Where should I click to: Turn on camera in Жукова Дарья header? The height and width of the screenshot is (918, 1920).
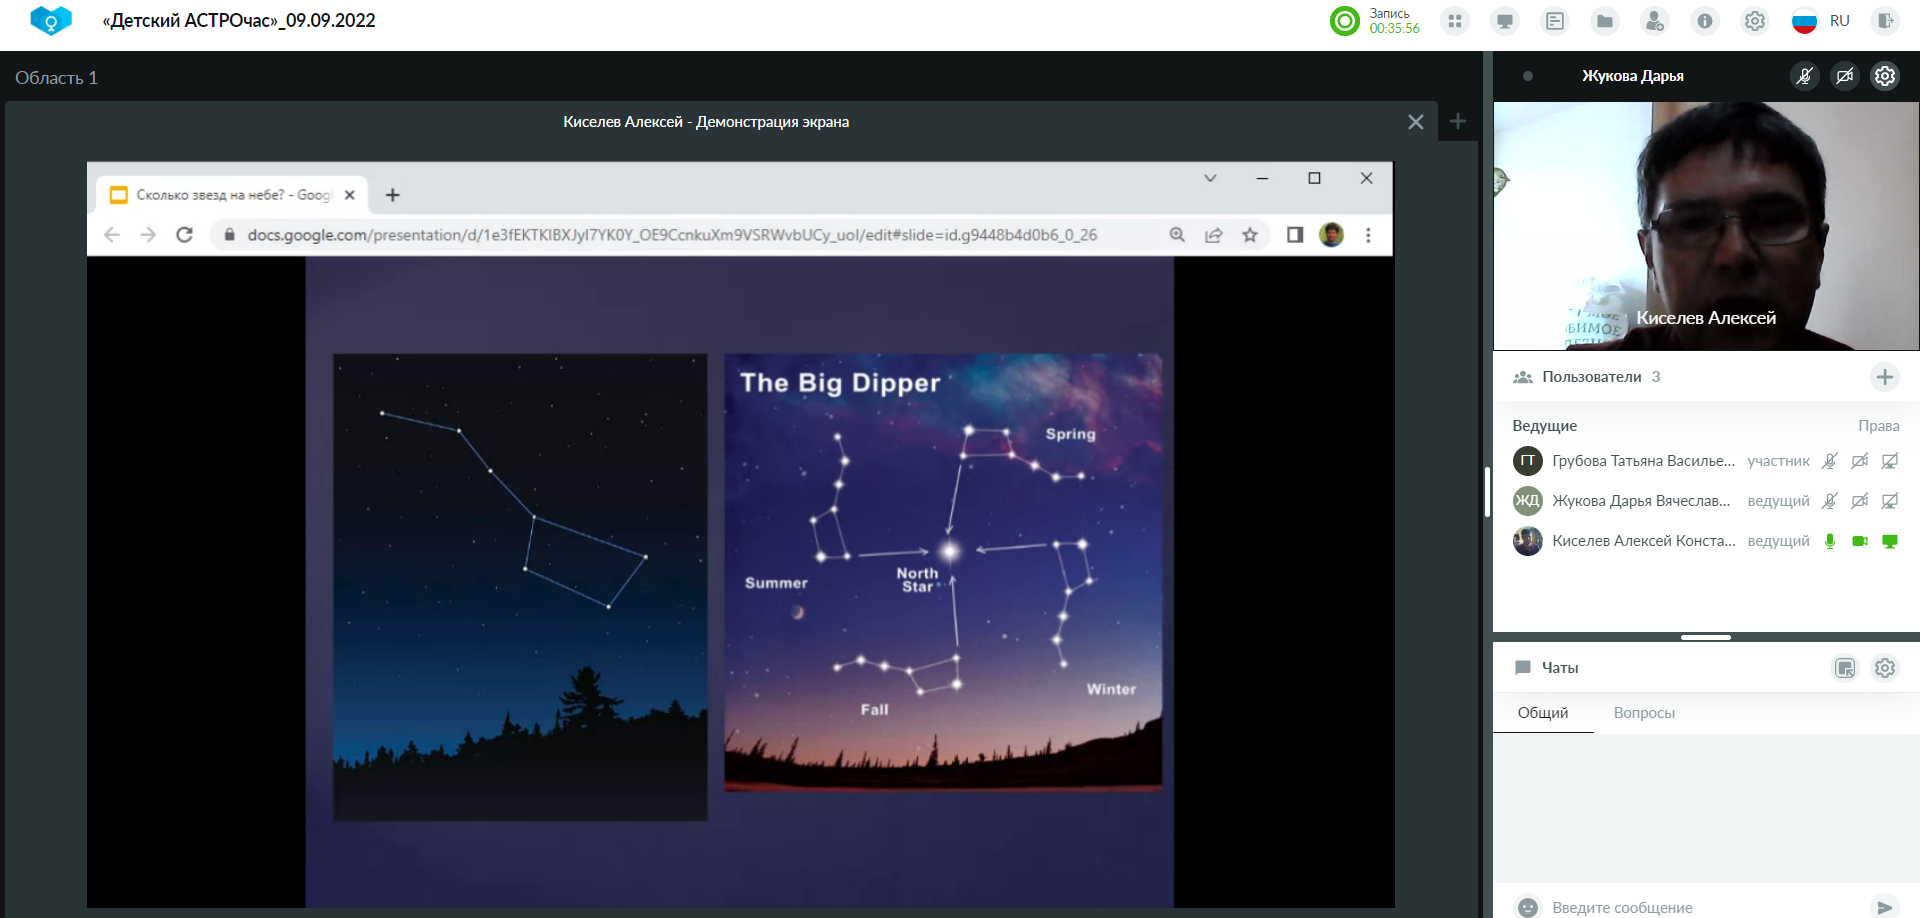[x=1845, y=76]
